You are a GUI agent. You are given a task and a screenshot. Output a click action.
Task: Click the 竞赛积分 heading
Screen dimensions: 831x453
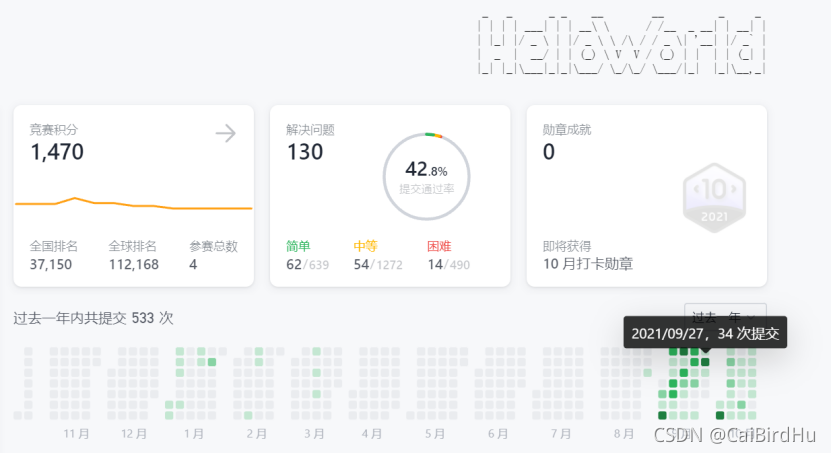(54, 130)
